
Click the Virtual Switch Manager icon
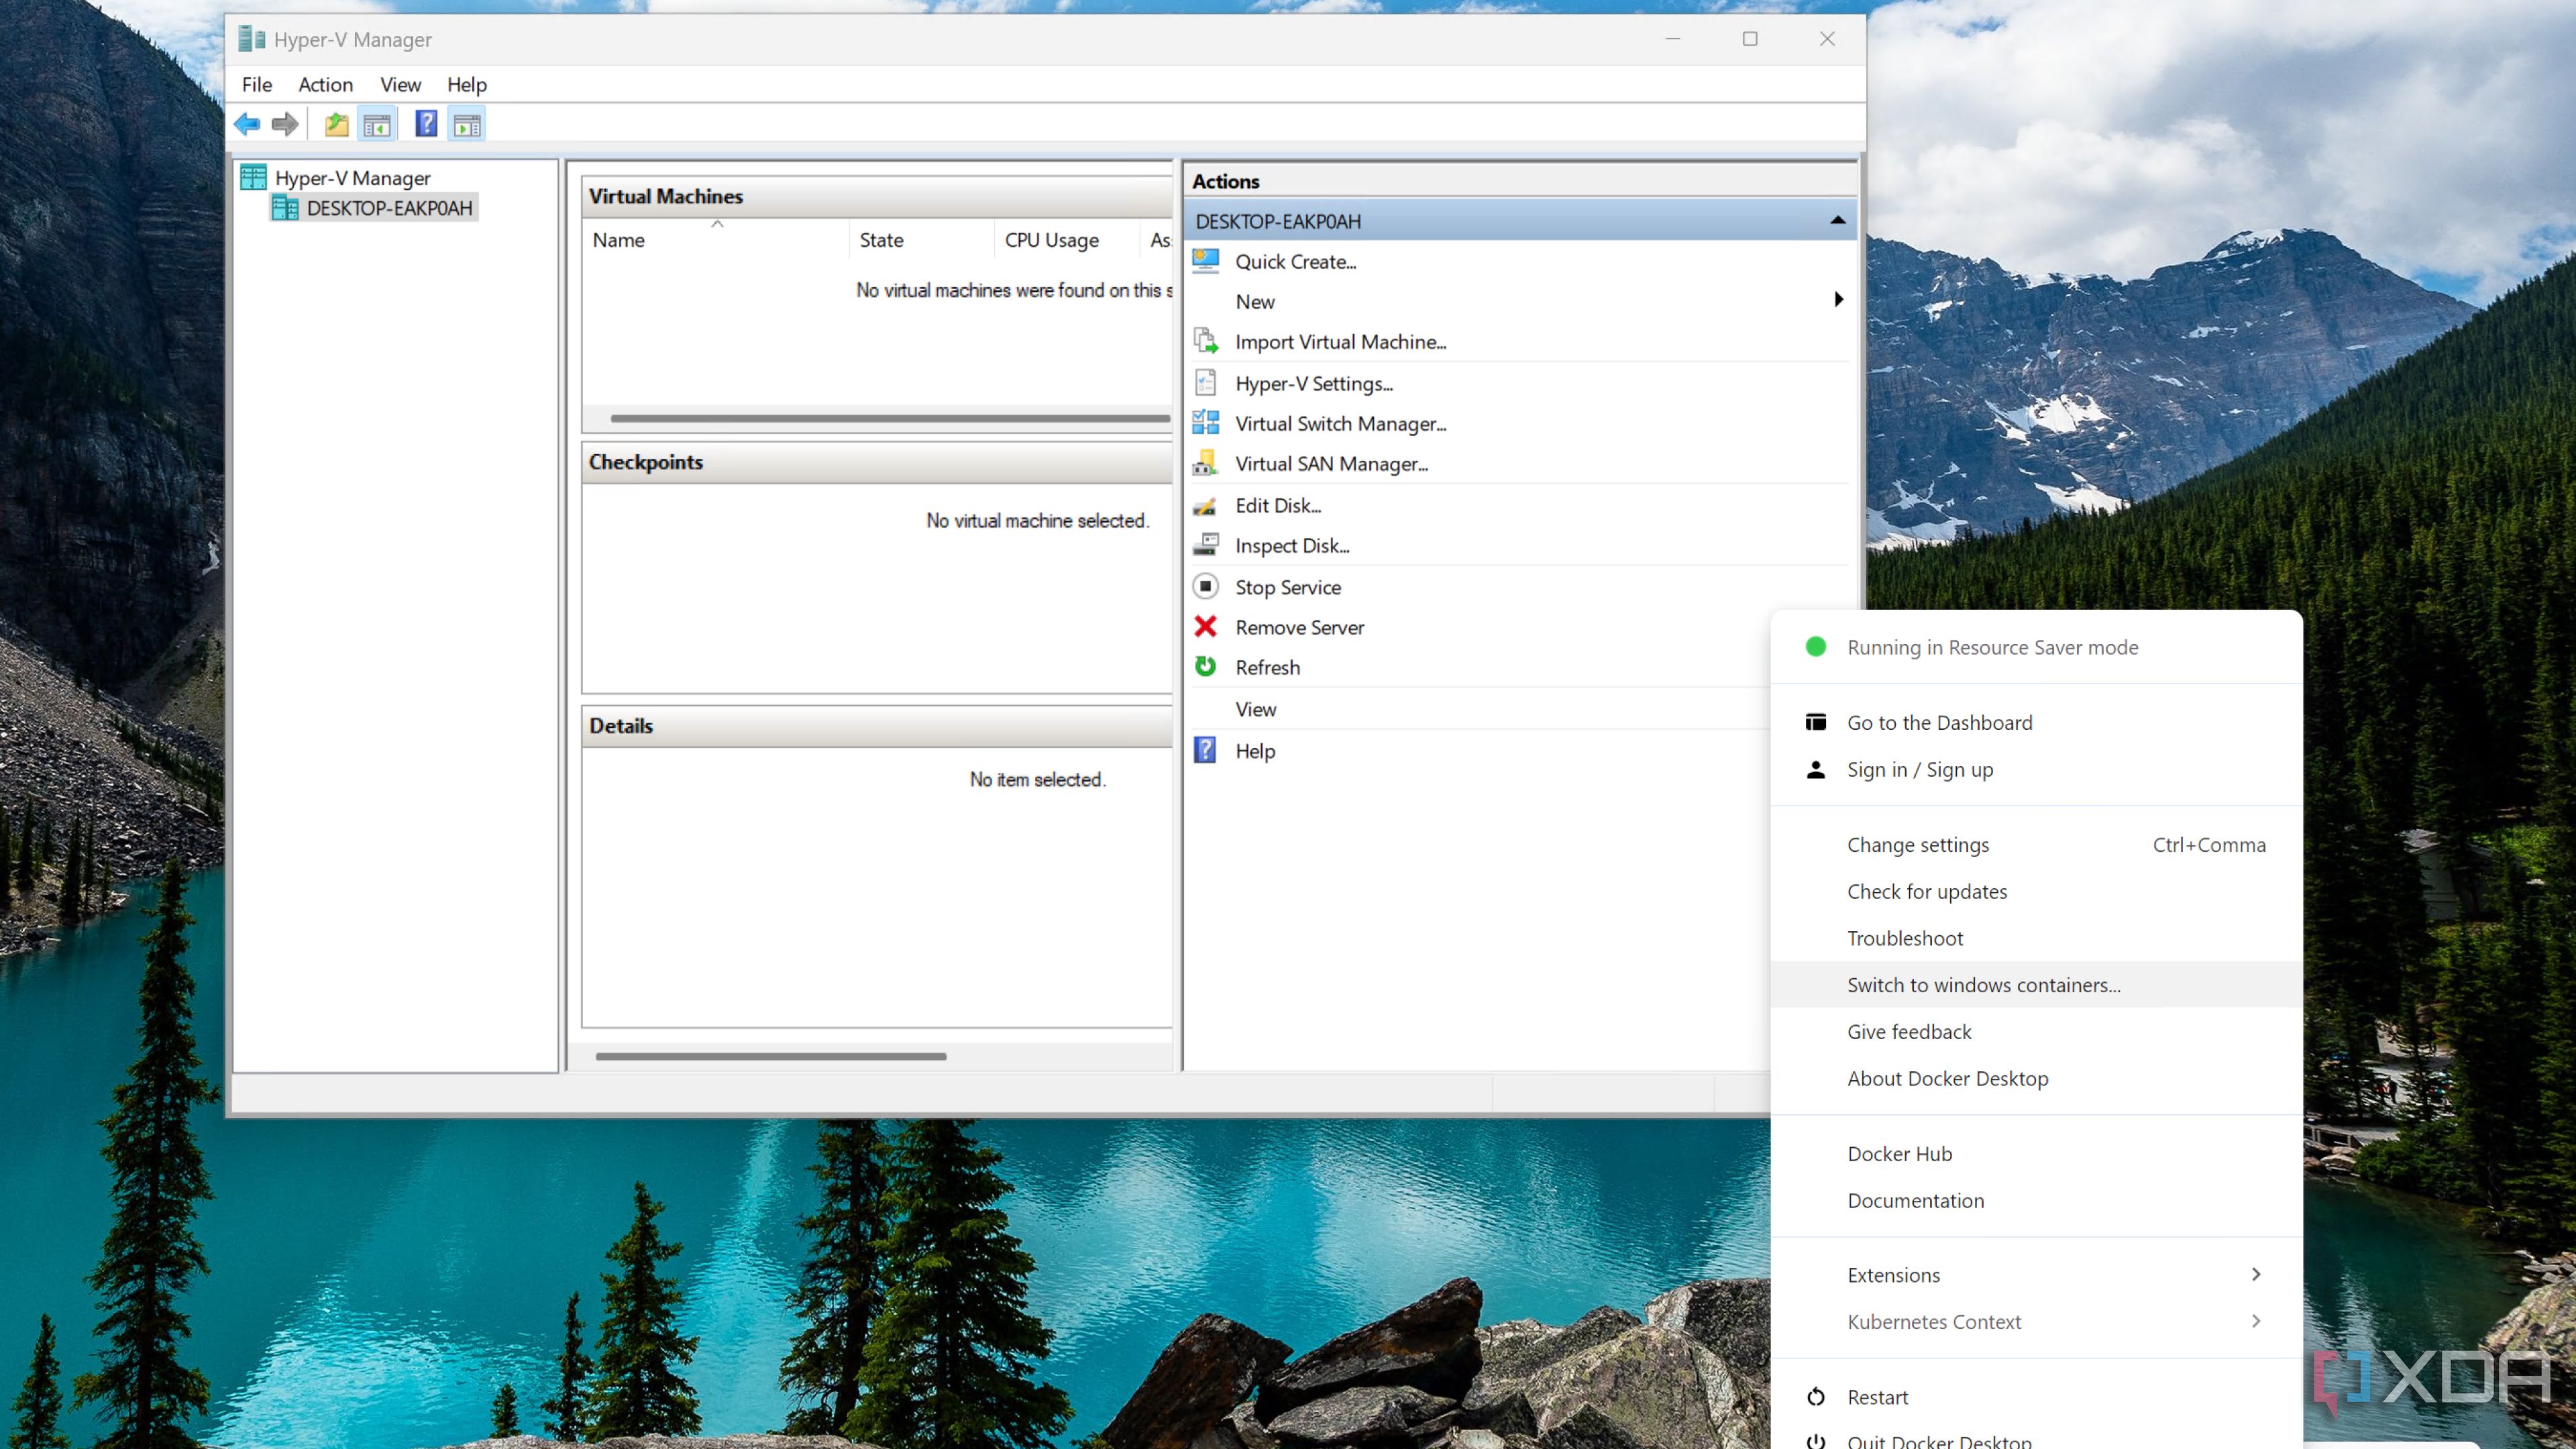pos(1206,423)
